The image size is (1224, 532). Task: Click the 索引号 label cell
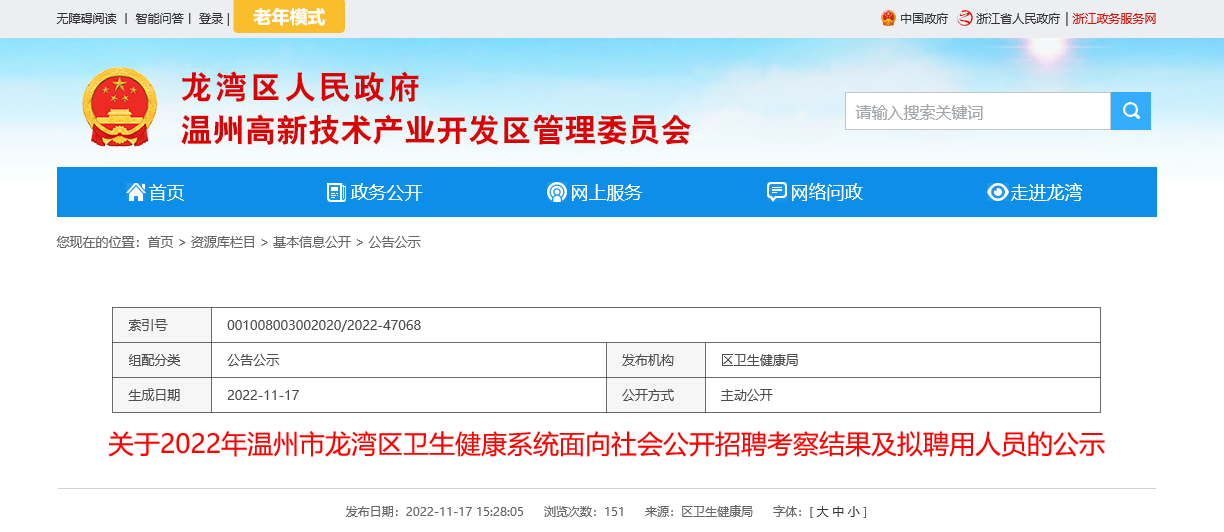point(162,325)
